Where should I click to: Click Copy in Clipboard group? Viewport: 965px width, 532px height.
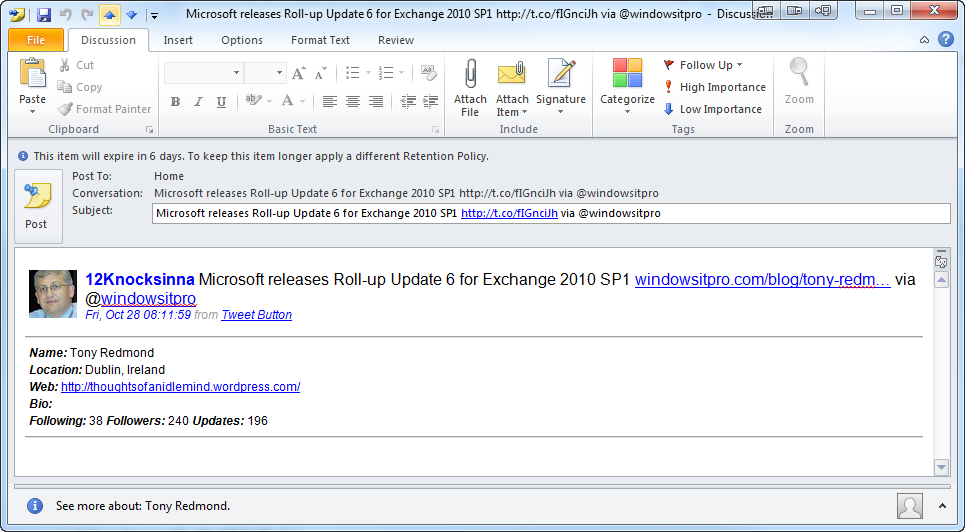[80, 87]
